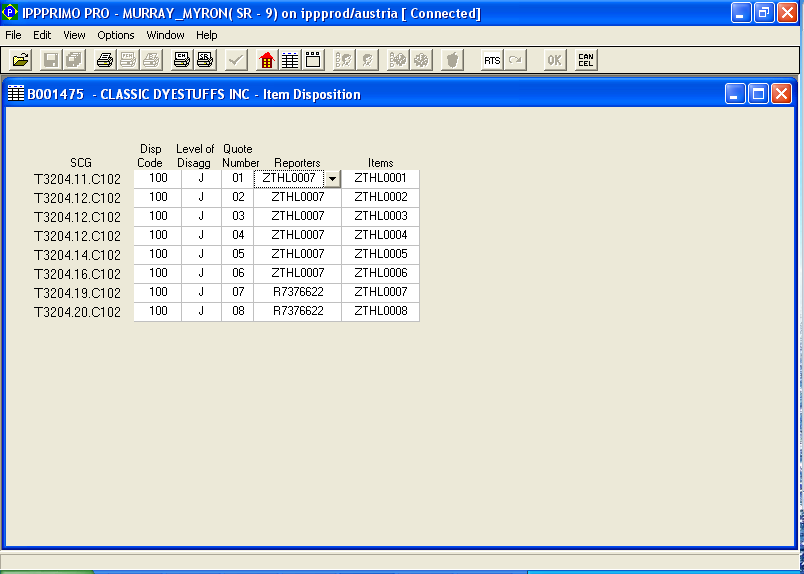Click the SCG column header
The image size is (804, 574).
81,163
